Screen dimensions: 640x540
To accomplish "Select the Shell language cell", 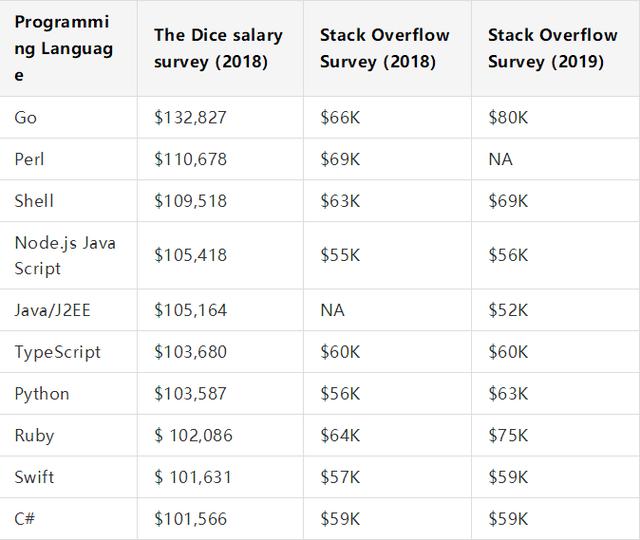I will click(x=34, y=201).
